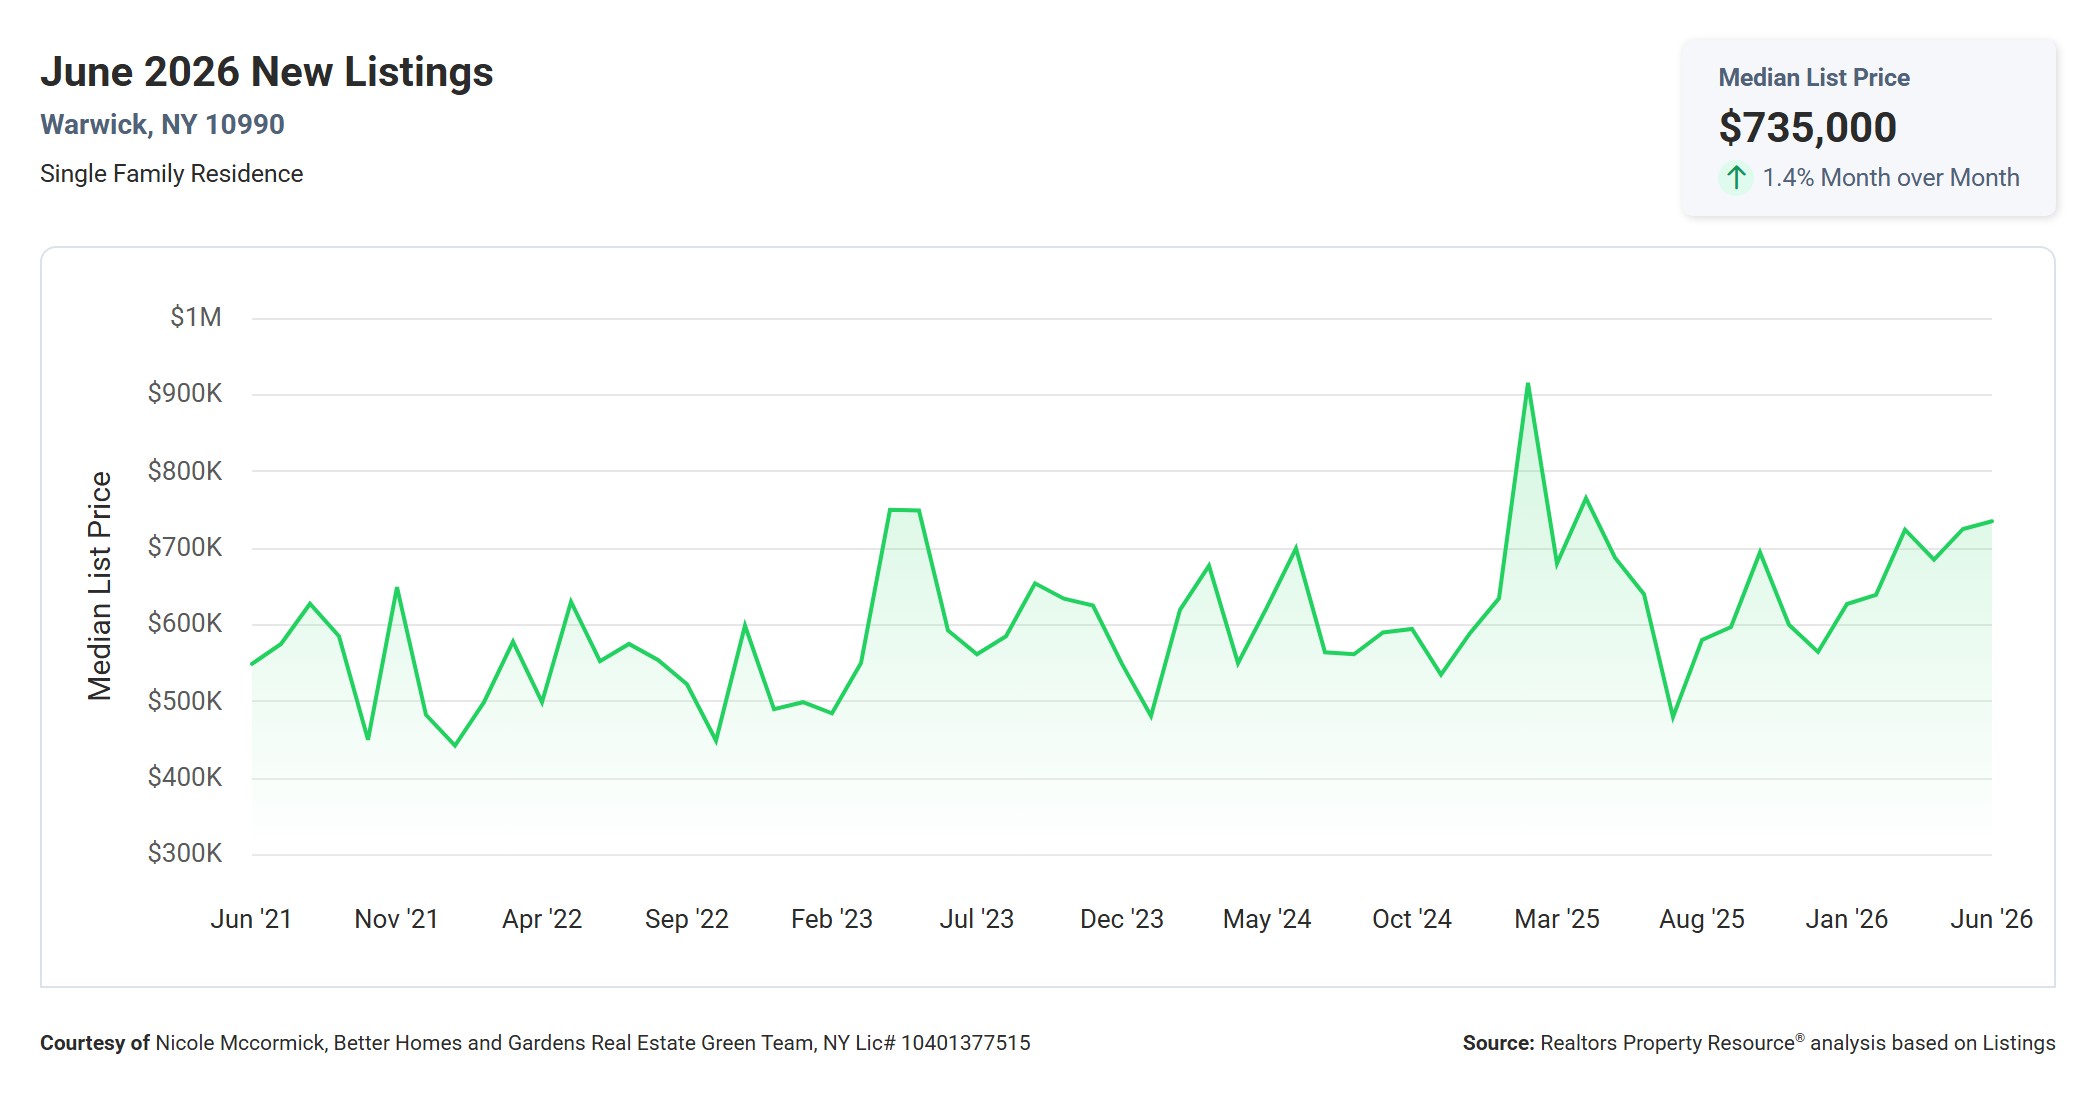Click the Warwick, NY 10990 location subtitle
Image resolution: width=2096 pixels, height=1100 pixels.
click(x=162, y=124)
